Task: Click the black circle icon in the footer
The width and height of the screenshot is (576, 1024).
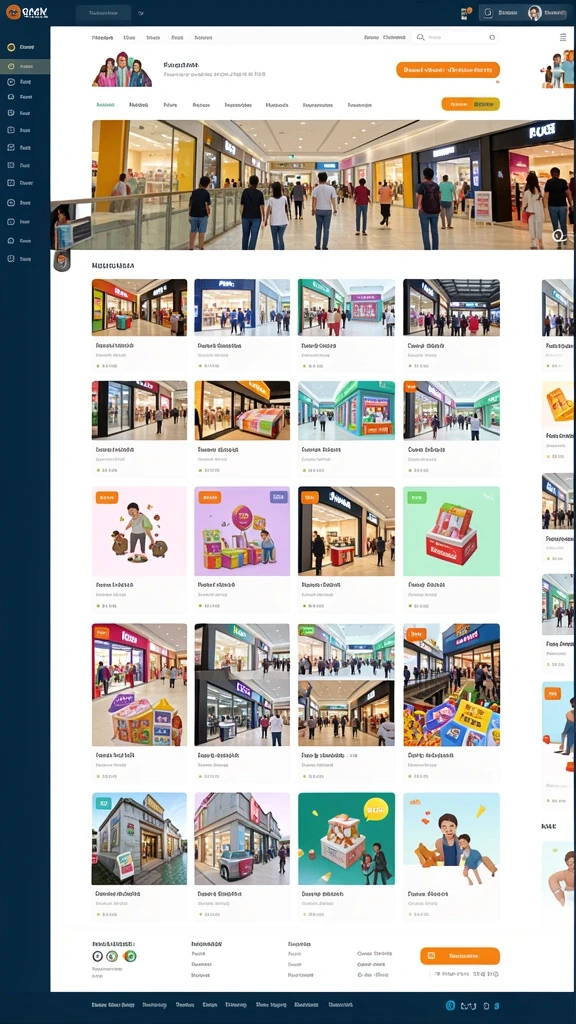Action: [x=98, y=956]
